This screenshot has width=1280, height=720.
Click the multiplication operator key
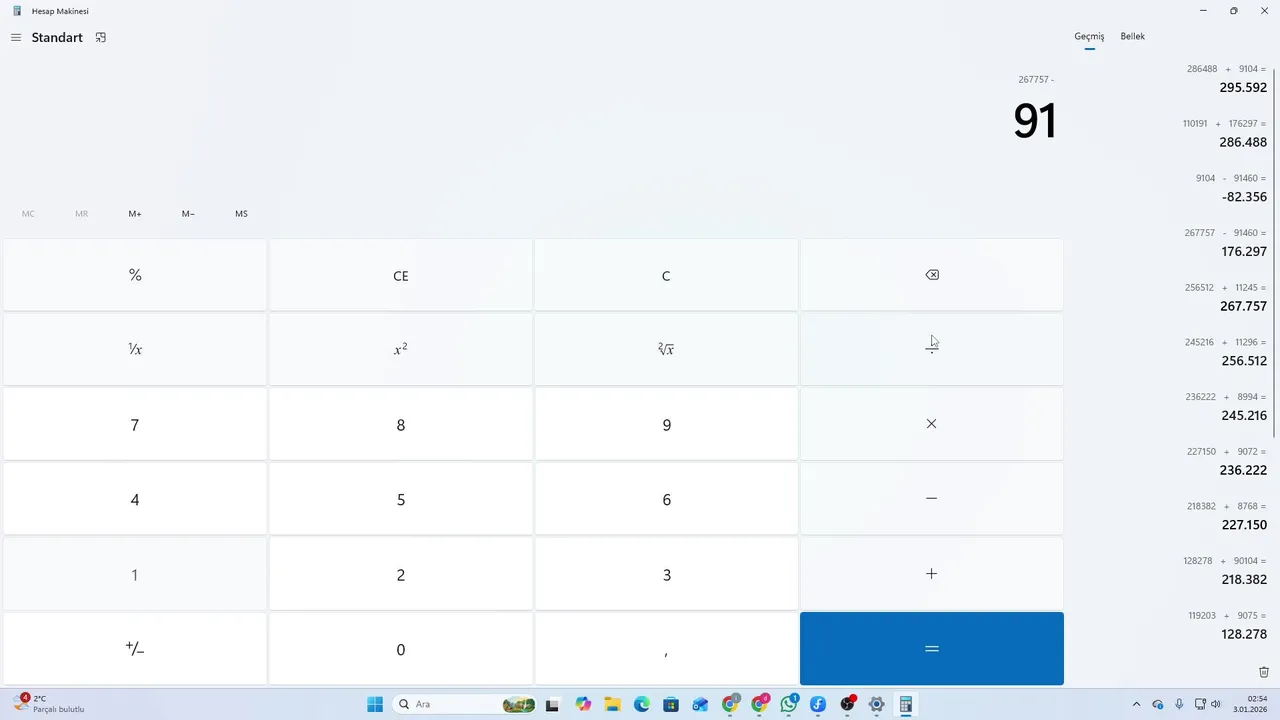tap(932, 424)
